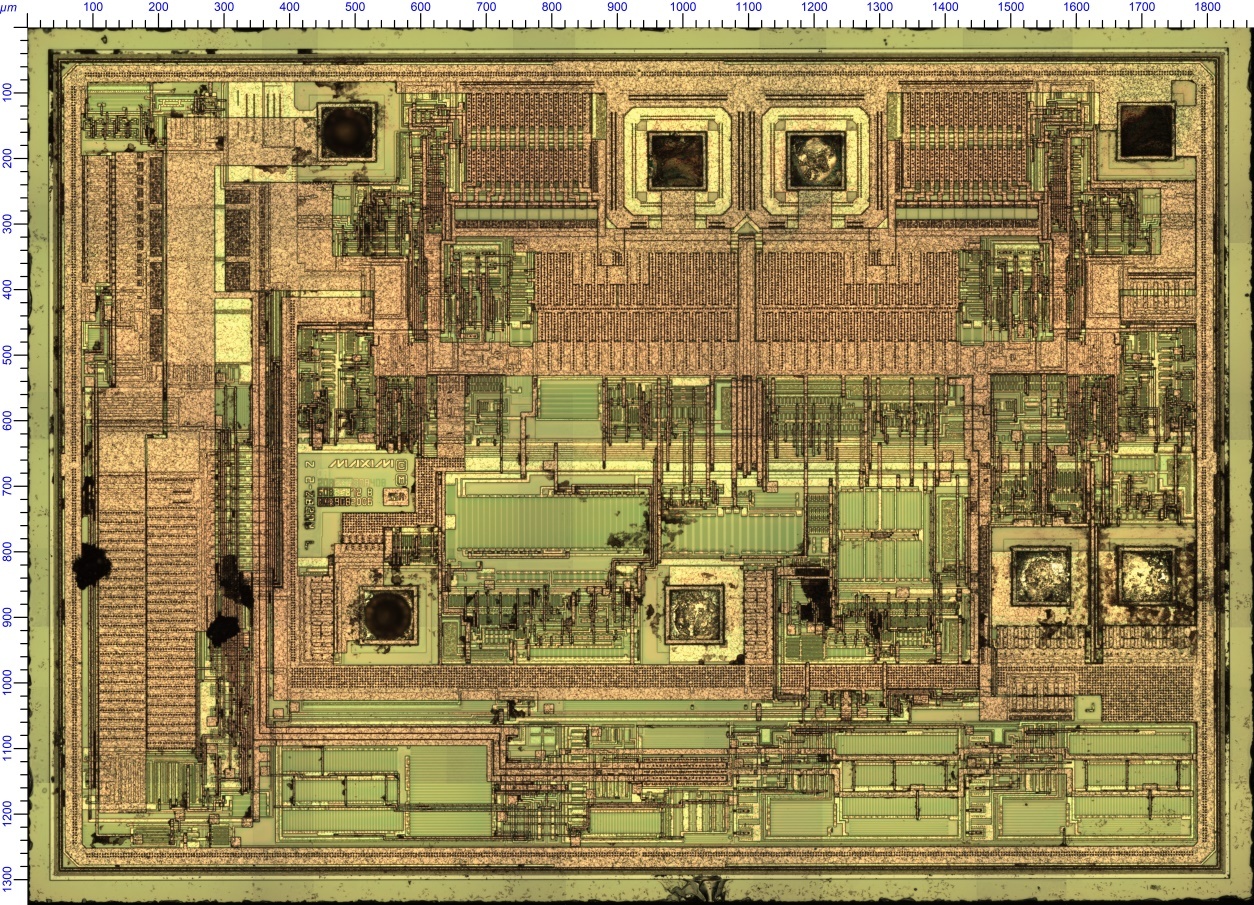Select 1000 on the vertical ruler
1254x905 pixels.
click(7, 682)
